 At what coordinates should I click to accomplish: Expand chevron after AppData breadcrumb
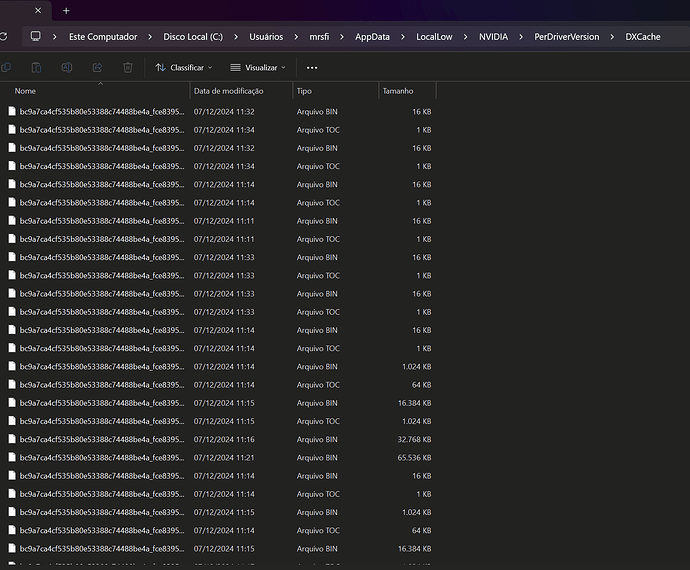point(403,37)
